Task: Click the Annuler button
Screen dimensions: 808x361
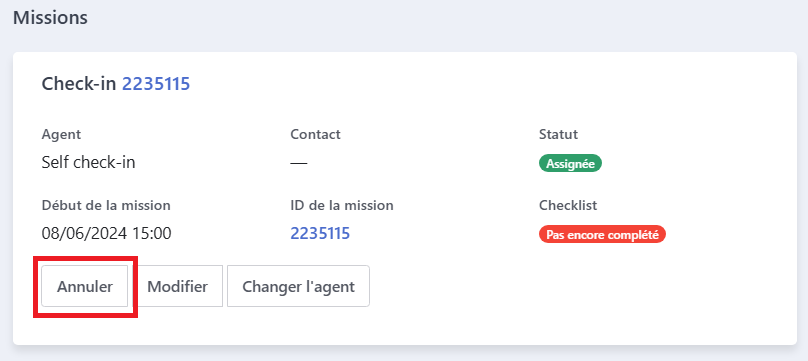Action: coord(85,286)
